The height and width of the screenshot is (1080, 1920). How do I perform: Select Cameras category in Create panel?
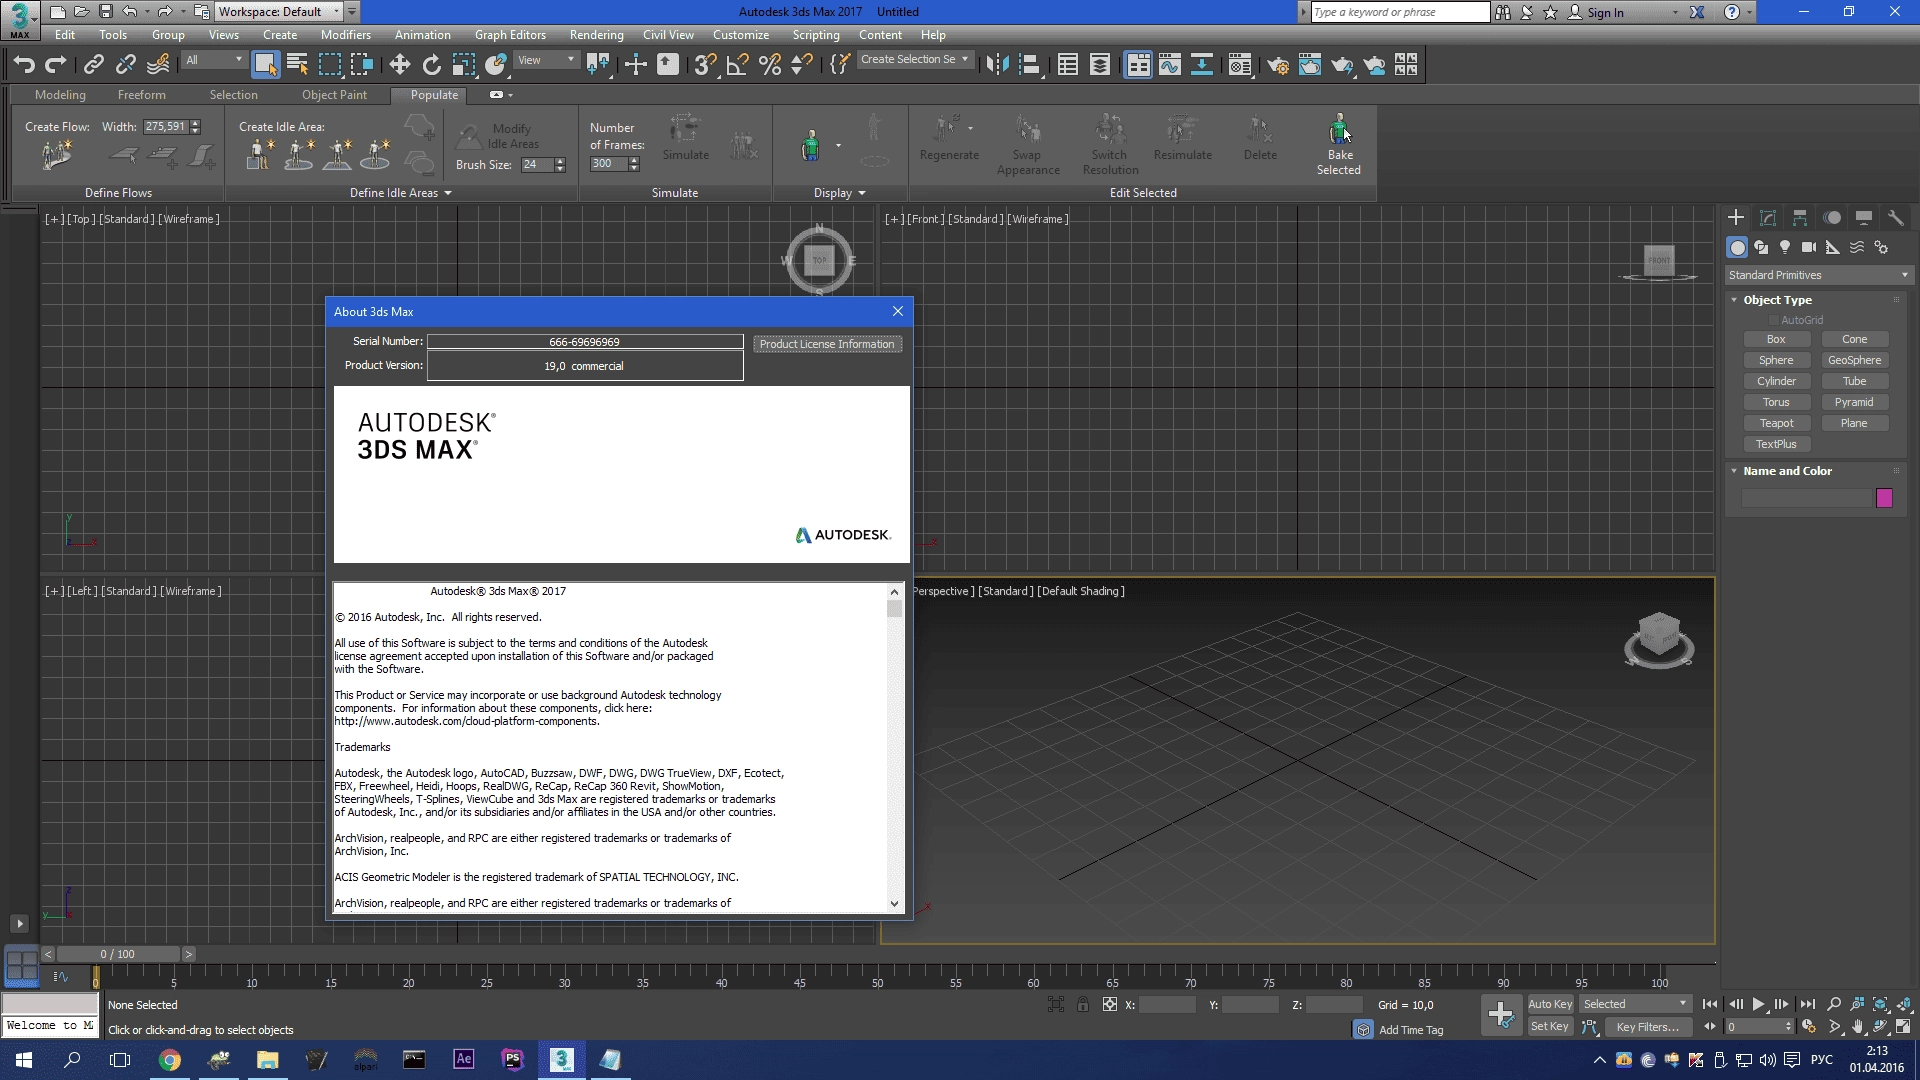[1809, 247]
